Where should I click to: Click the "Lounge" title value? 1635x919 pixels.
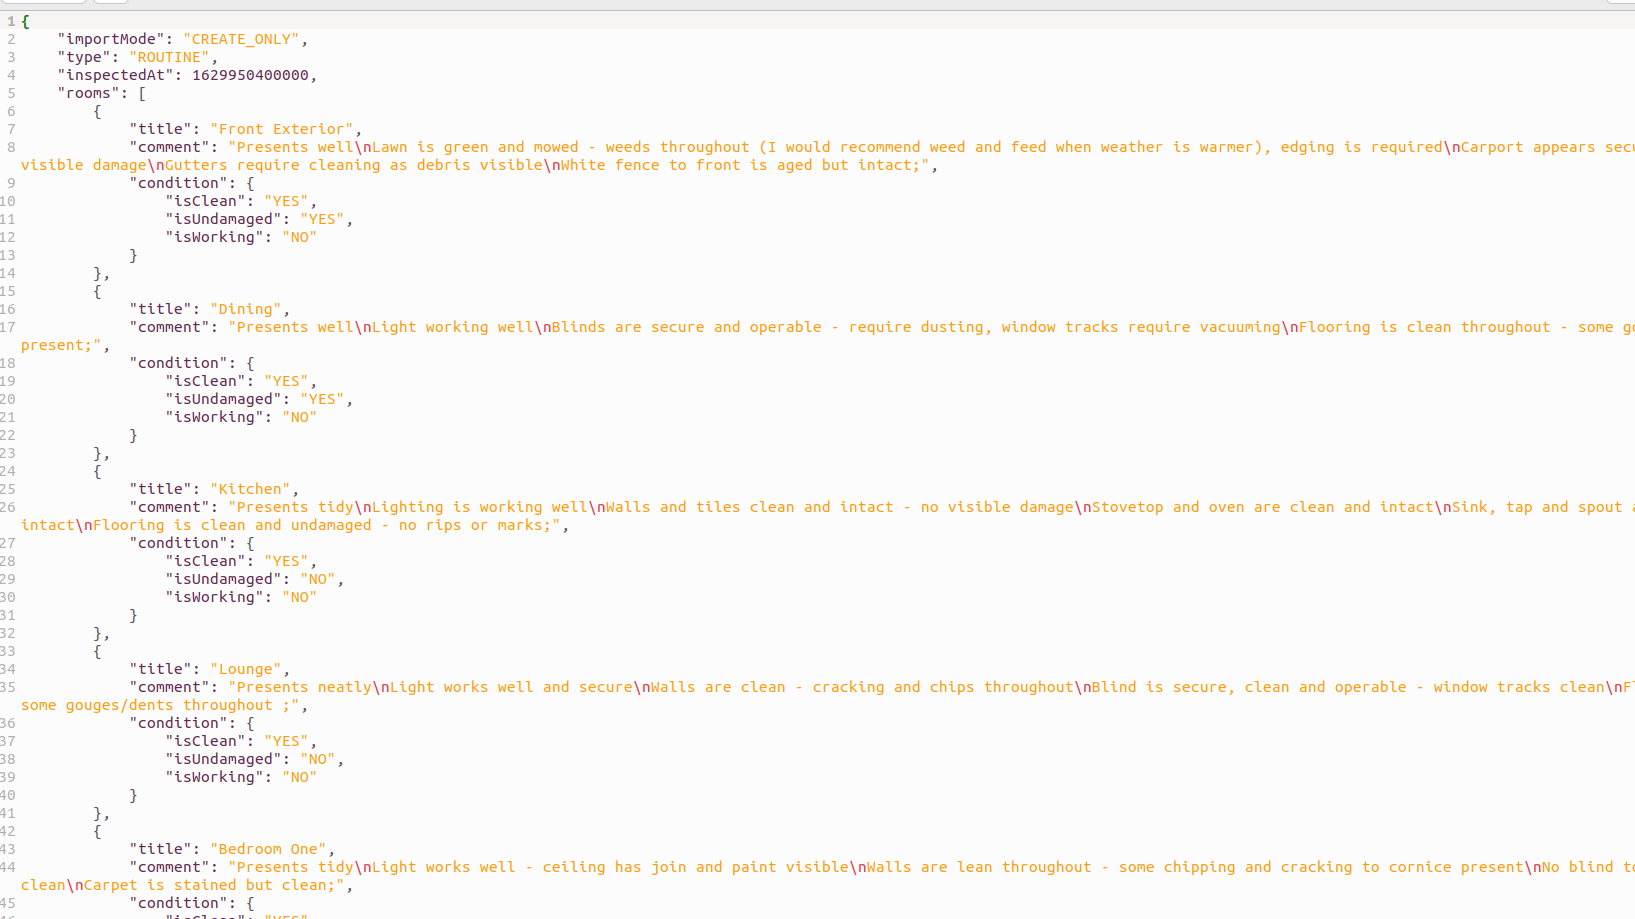click(245, 669)
